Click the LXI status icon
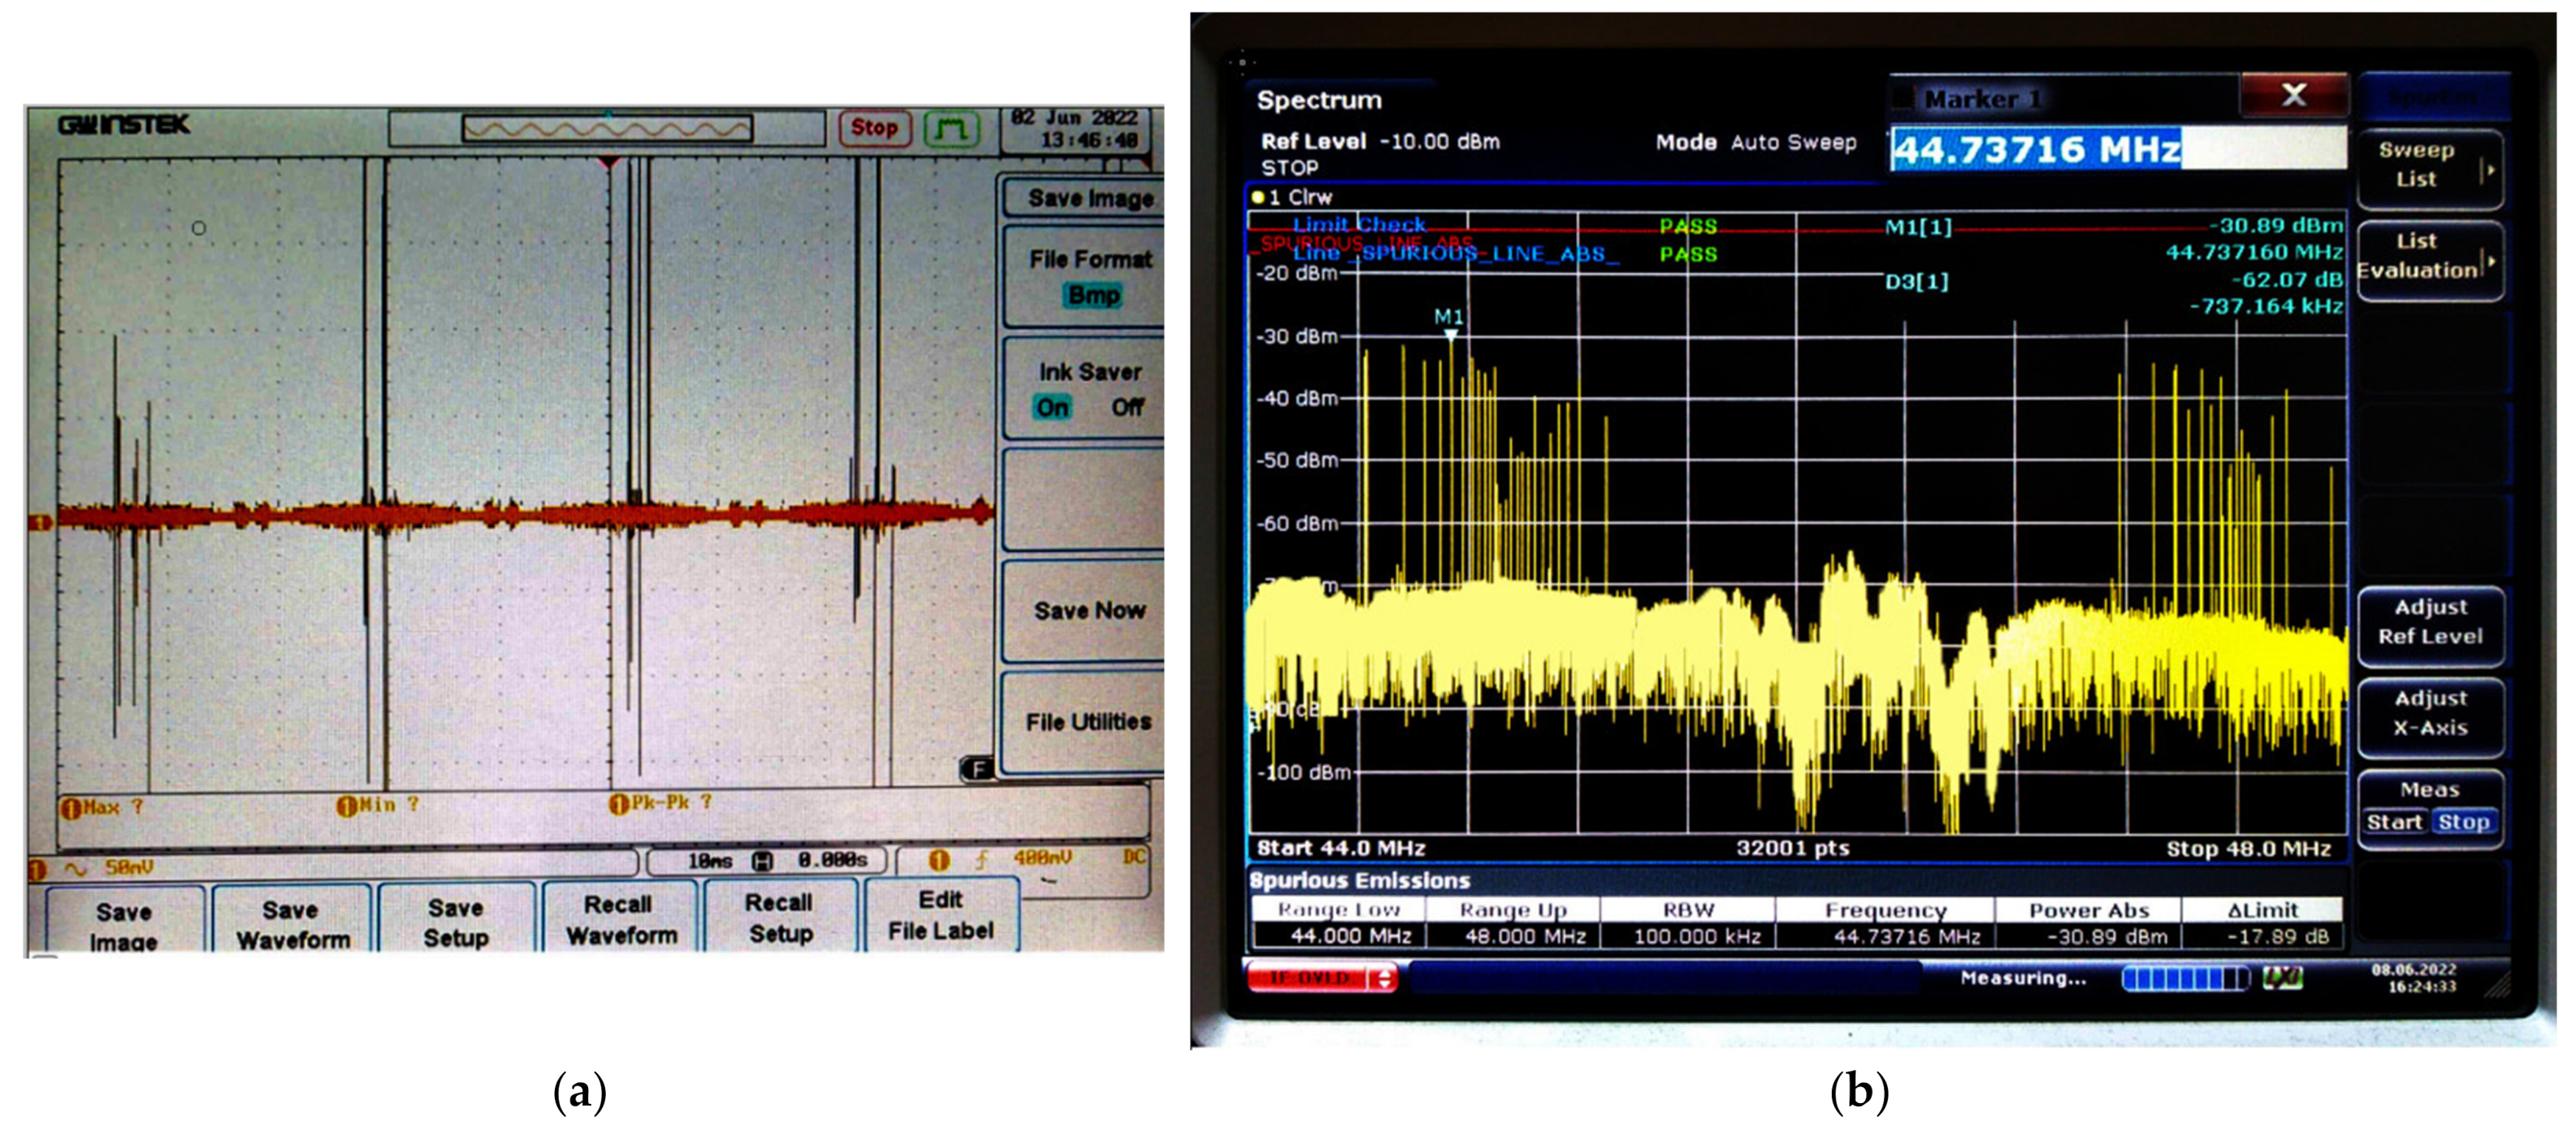 (2282, 978)
